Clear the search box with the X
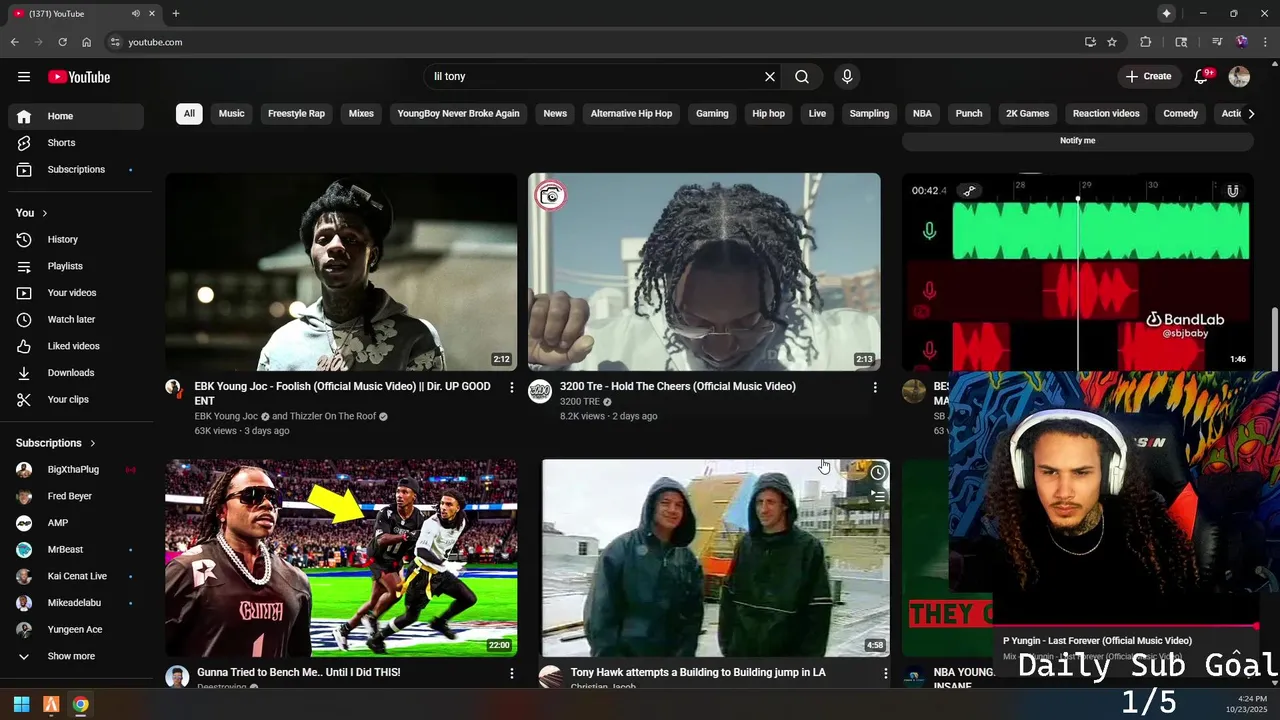Viewport: 1280px width, 720px height. tap(770, 77)
